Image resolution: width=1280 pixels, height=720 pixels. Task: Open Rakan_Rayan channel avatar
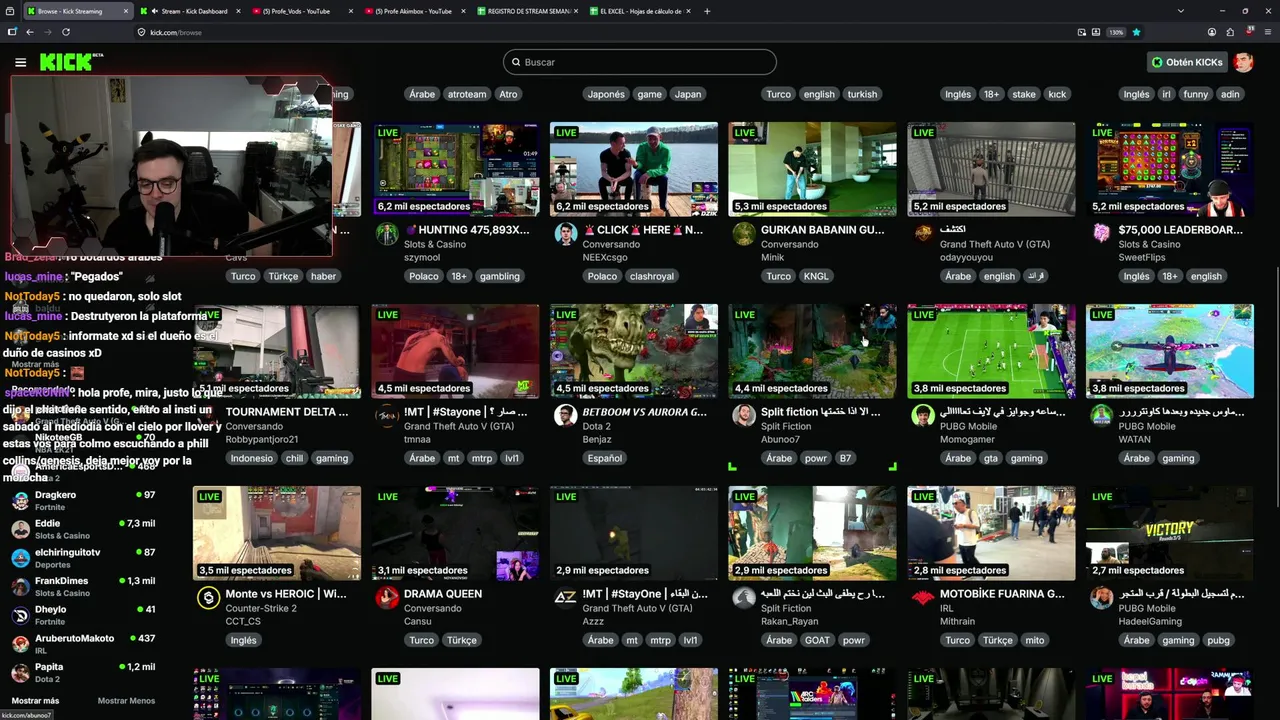744,598
